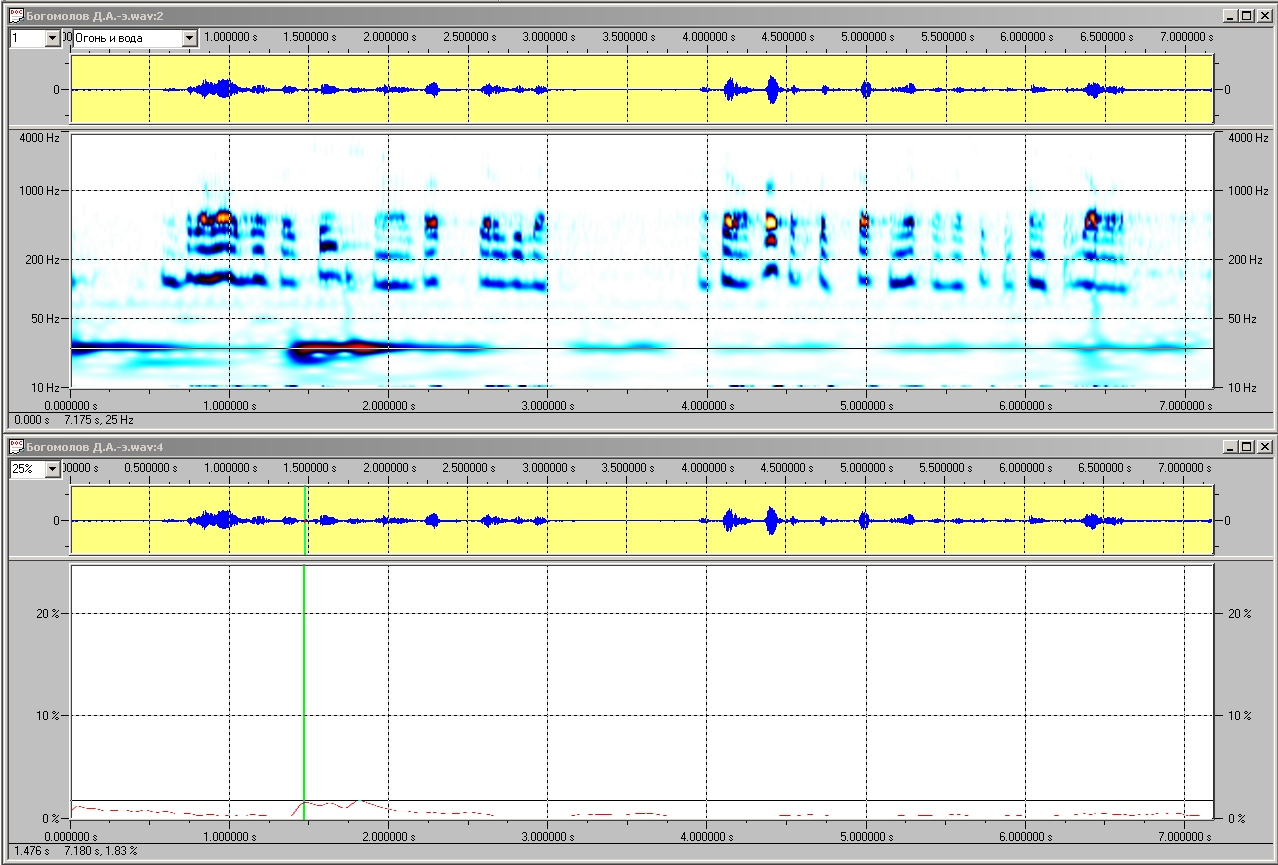Click the '6.500000 s' mark on the wav:4 top ruler
The image size is (1278, 865).
tap(1107, 468)
